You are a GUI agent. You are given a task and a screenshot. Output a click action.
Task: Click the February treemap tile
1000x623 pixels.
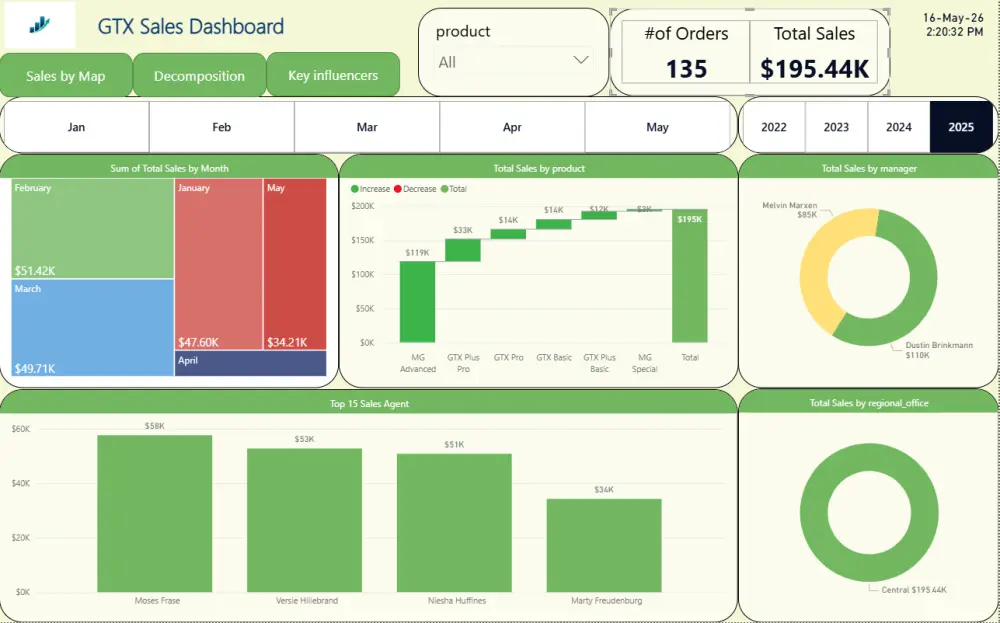point(92,228)
